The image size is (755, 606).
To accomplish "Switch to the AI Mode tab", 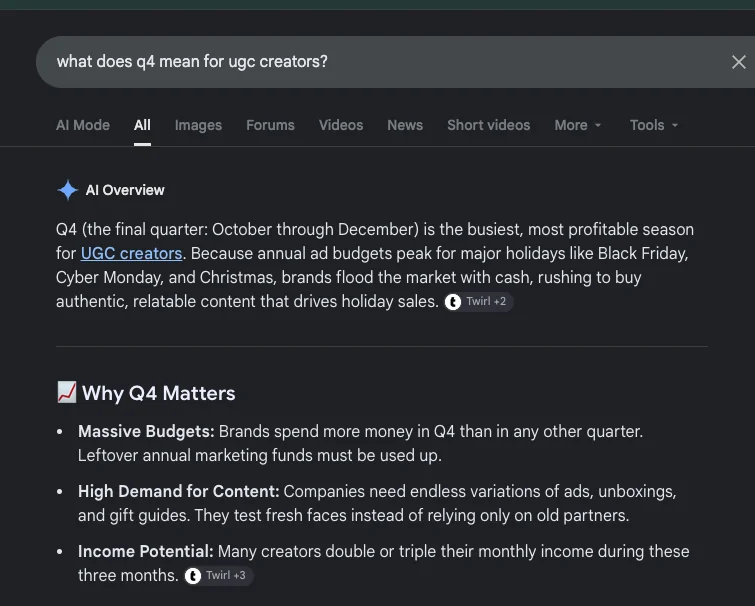I will pos(83,125).
